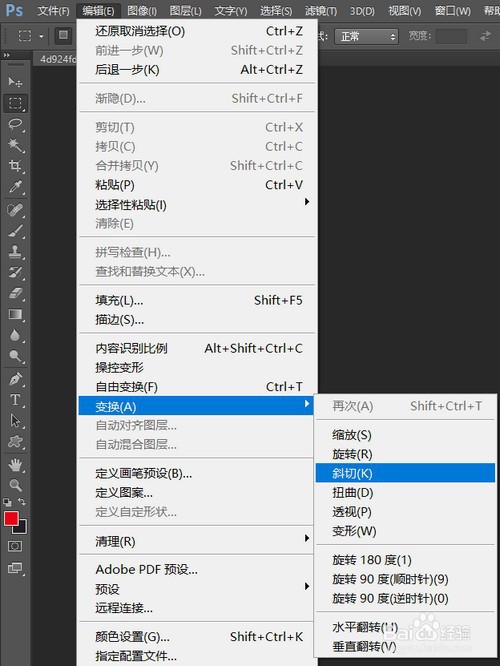Viewport: 500px width, 666px height.
Task: Select the Pen tool
Action: click(x=15, y=379)
